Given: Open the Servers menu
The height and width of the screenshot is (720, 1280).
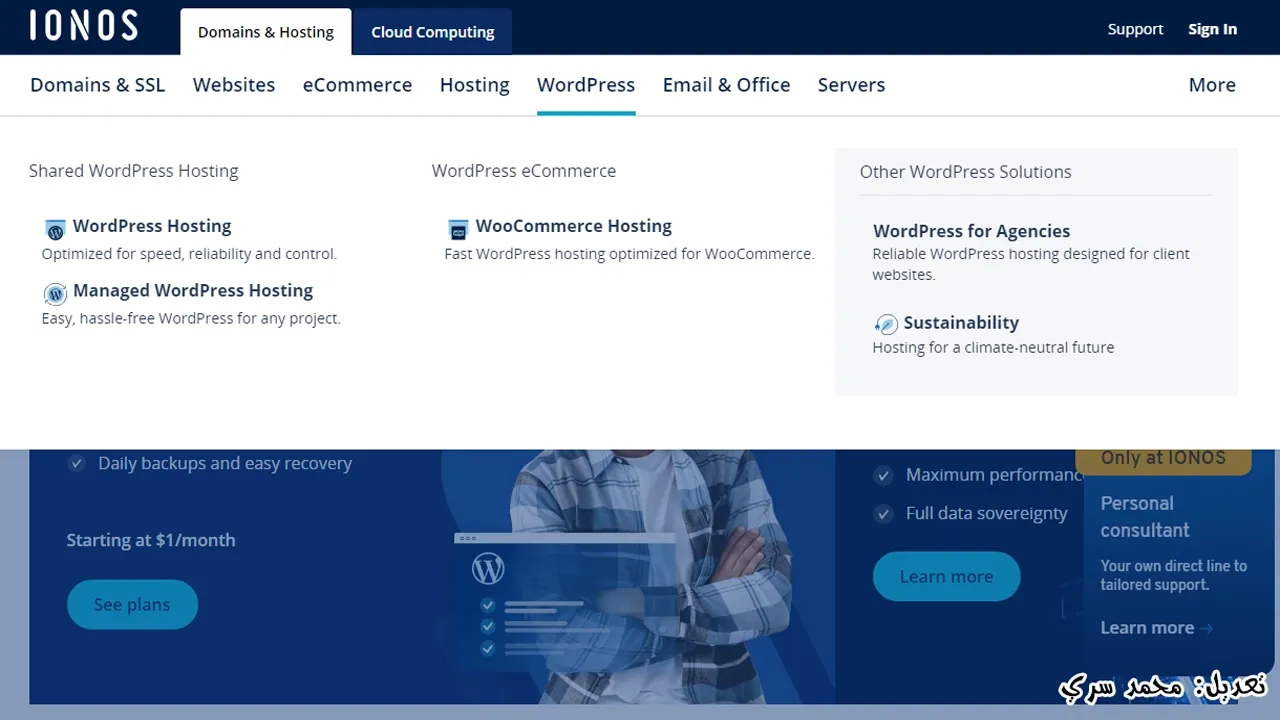Looking at the screenshot, I should click(852, 85).
